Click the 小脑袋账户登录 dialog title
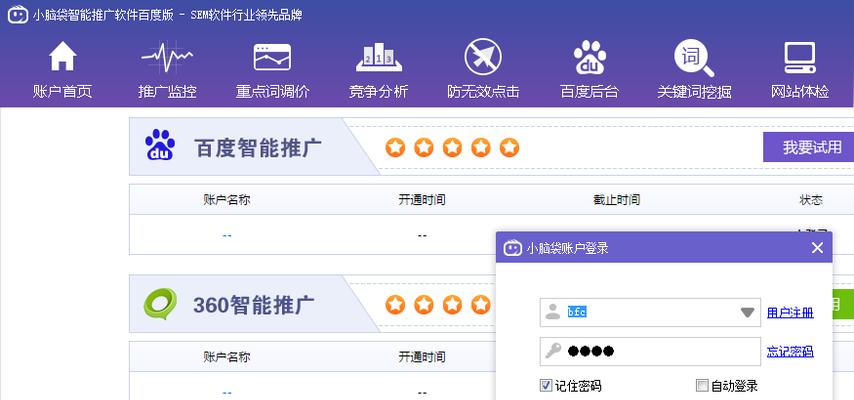Image resolution: width=854 pixels, height=400 pixels. pyautogui.click(x=567, y=249)
